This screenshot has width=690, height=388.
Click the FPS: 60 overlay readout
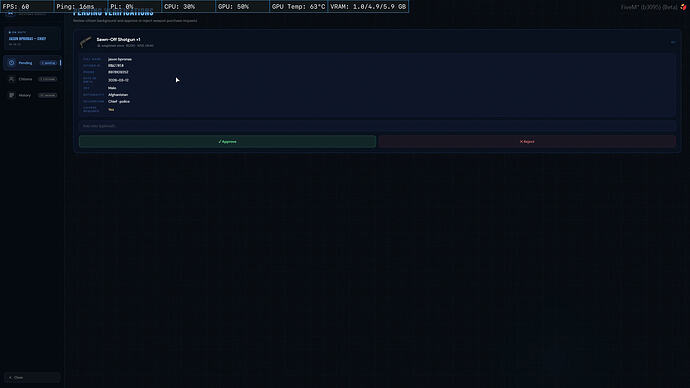(27, 7)
